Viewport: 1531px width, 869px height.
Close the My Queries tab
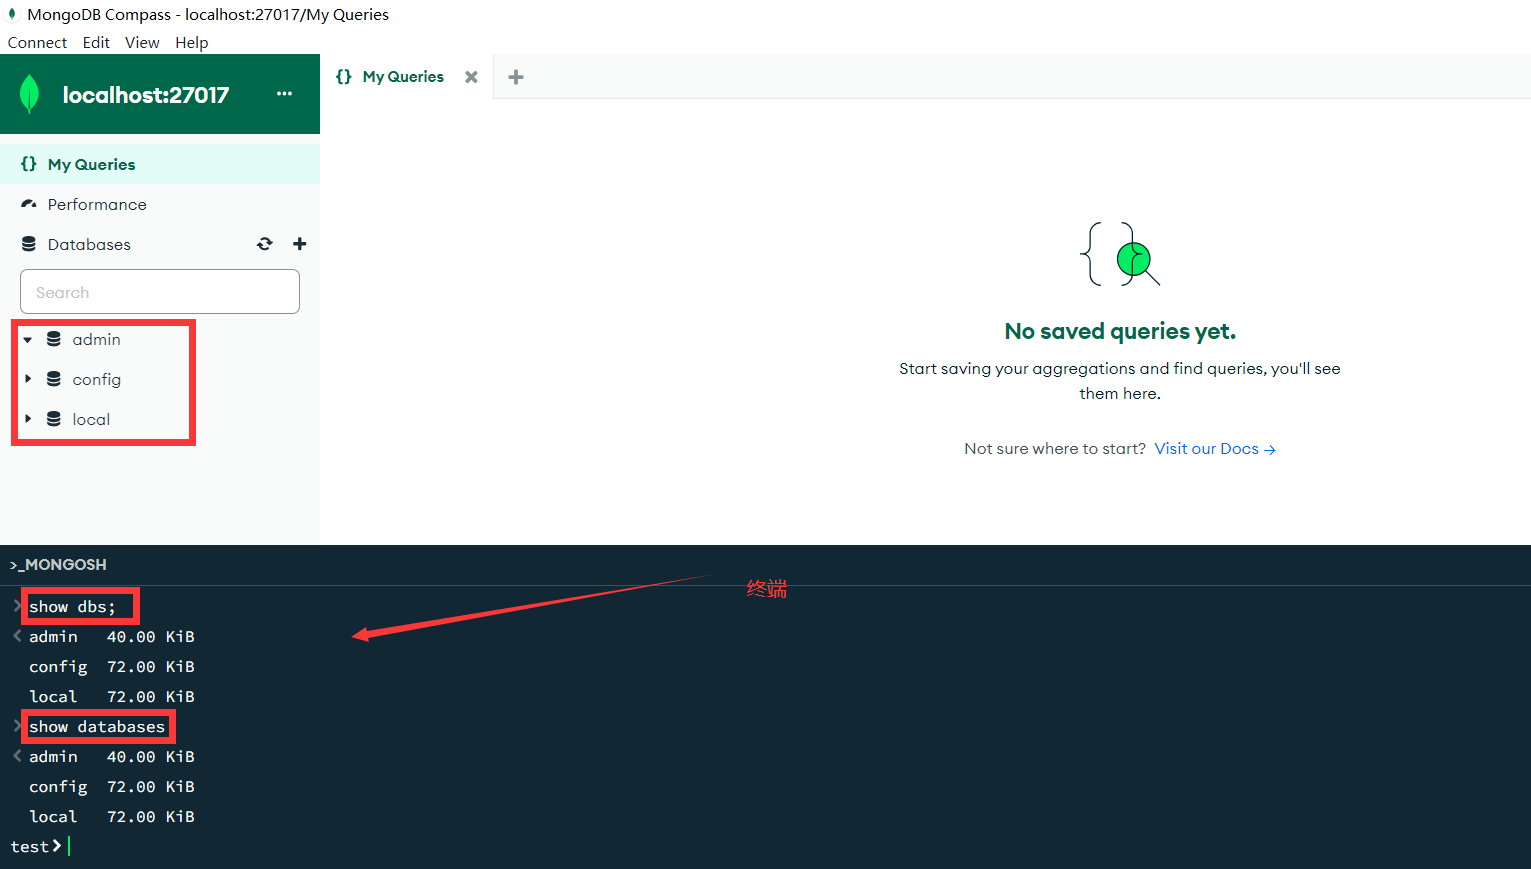tap(471, 77)
